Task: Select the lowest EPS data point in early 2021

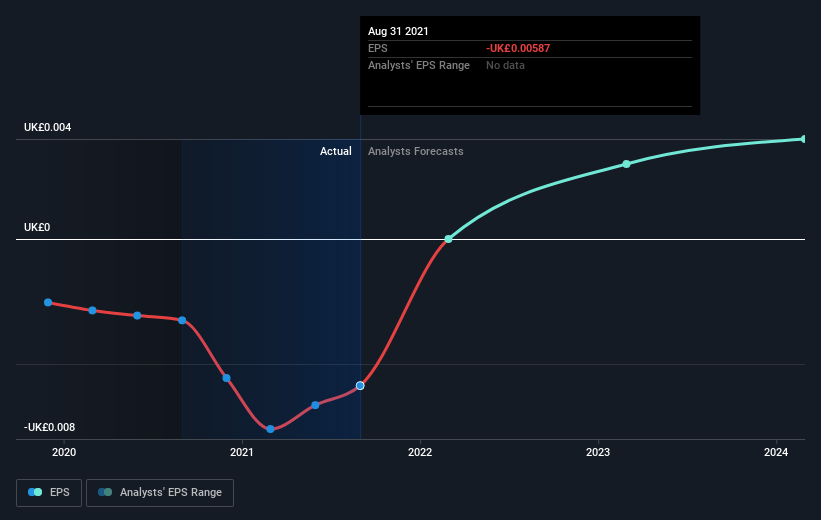Action: pyautogui.click(x=270, y=429)
